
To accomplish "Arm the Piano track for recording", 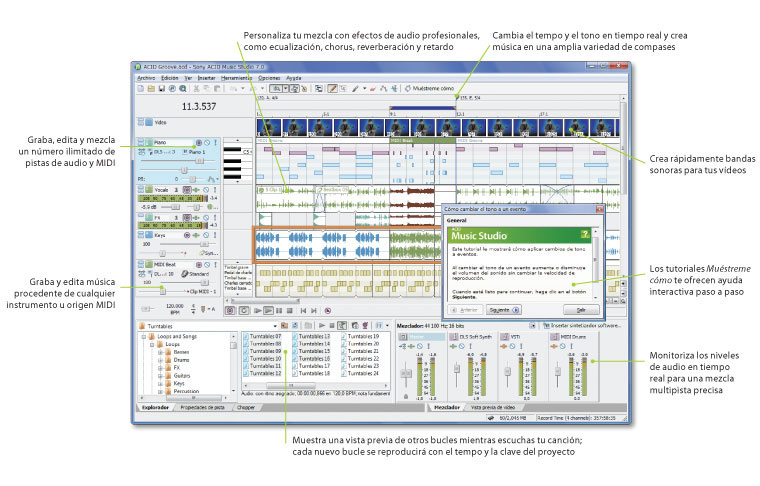I will [198, 142].
